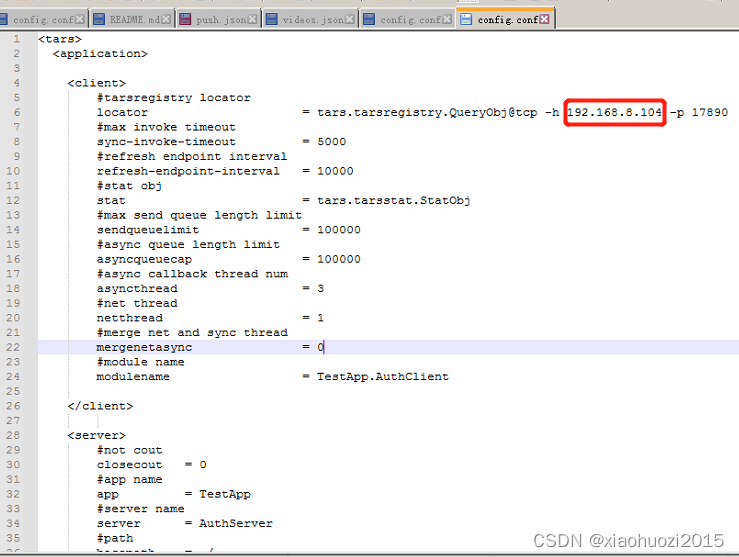Click the asyncqueuecap key
The image size is (739, 557).
pyautogui.click(x=144, y=260)
